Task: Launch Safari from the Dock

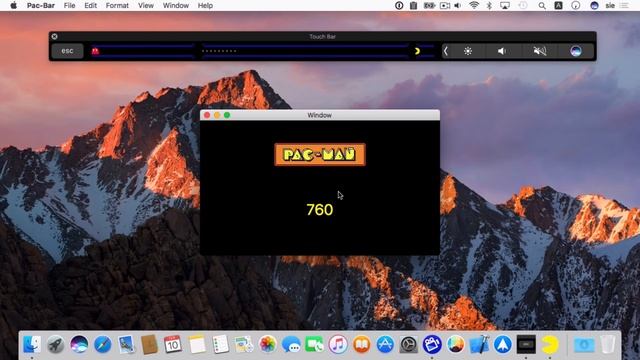Action: coord(102,344)
